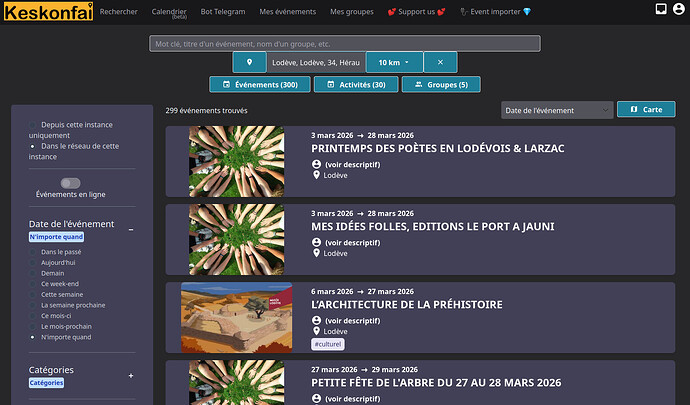This screenshot has height=405, width=690.
Task: Open Rechercher in the top menu
Action: [118, 11]
